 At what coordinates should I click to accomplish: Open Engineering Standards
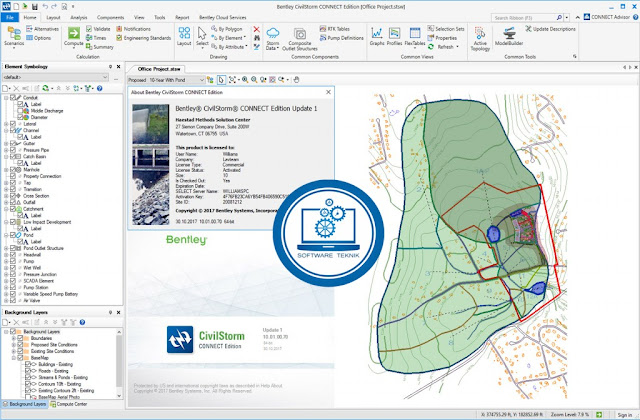pos(143,38)
